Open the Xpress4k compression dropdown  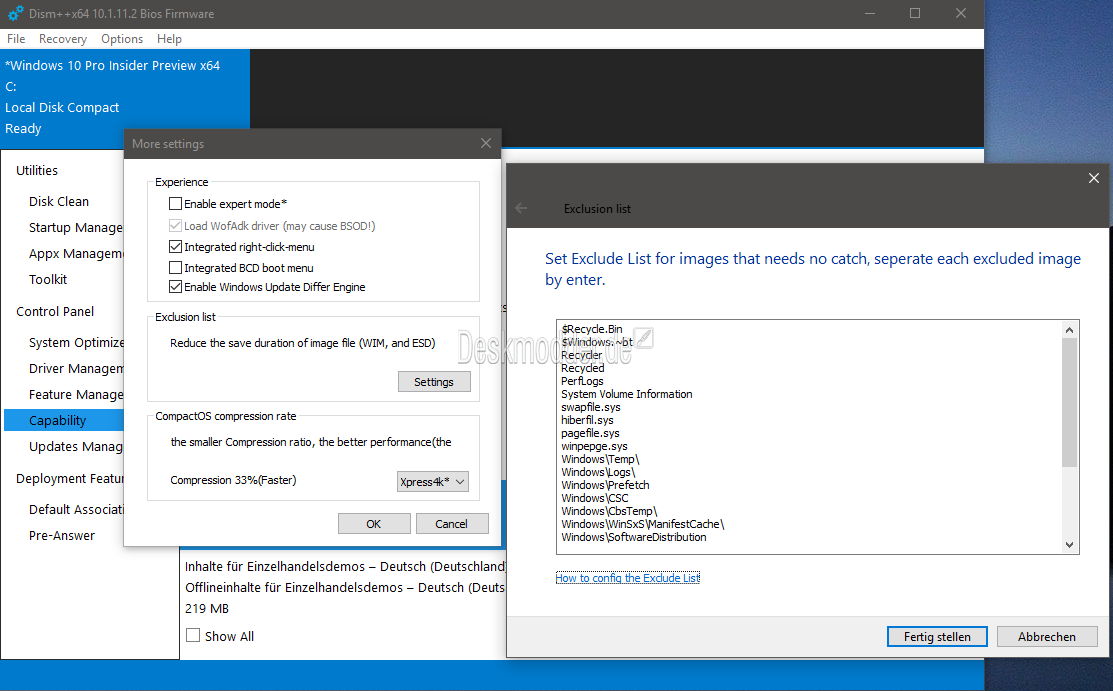(432, 481)
